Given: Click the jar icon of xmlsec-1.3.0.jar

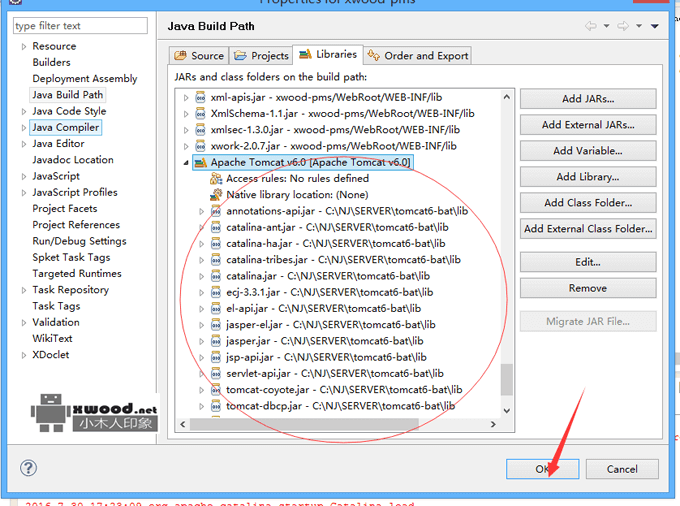Looking at the screenshot, I should [200, 130].
